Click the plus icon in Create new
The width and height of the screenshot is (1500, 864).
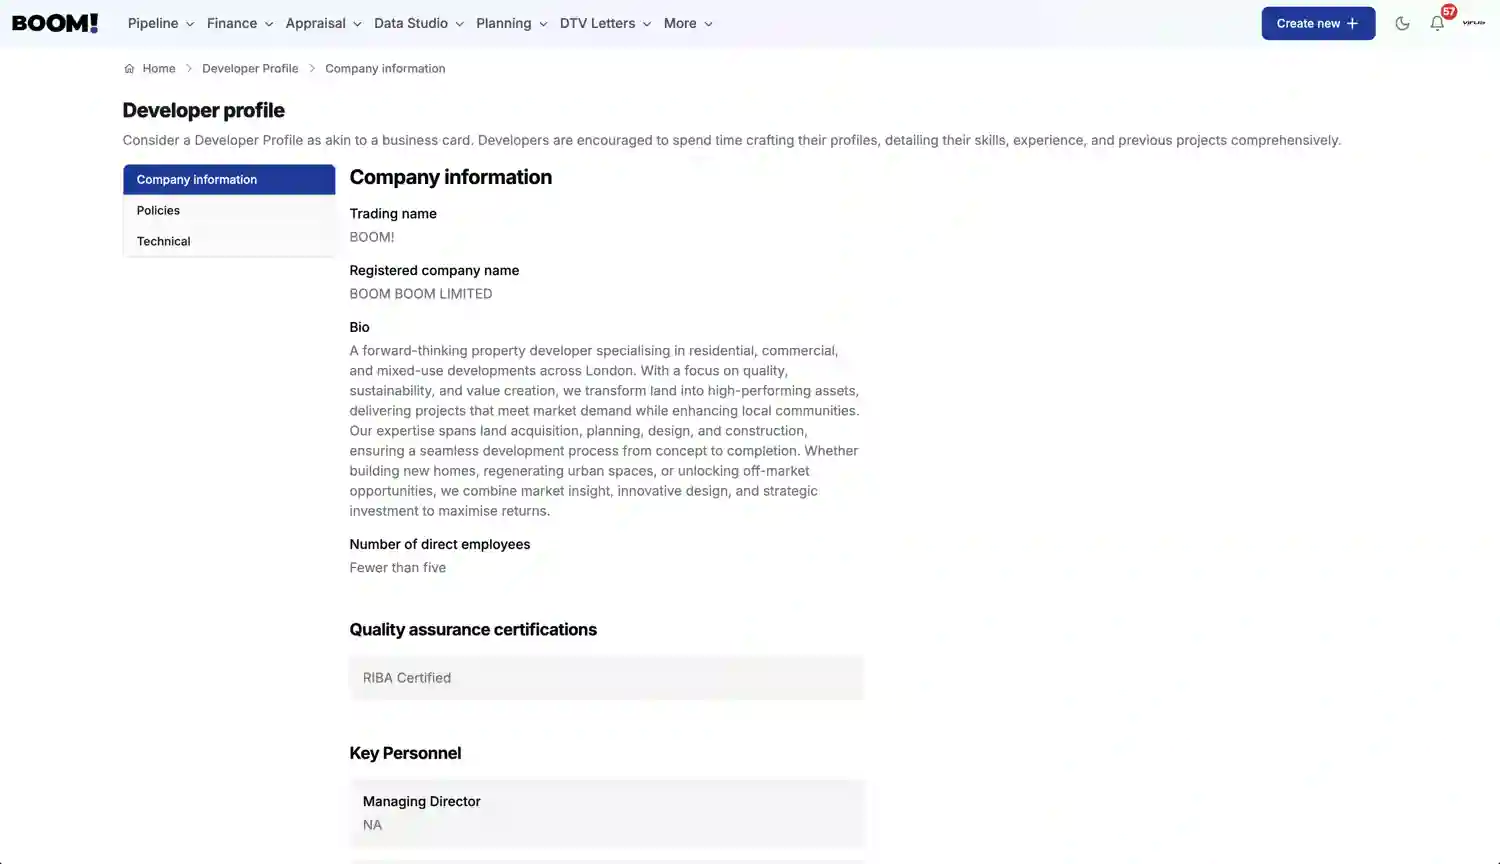pyautogui.click(x=1352, y=23)
